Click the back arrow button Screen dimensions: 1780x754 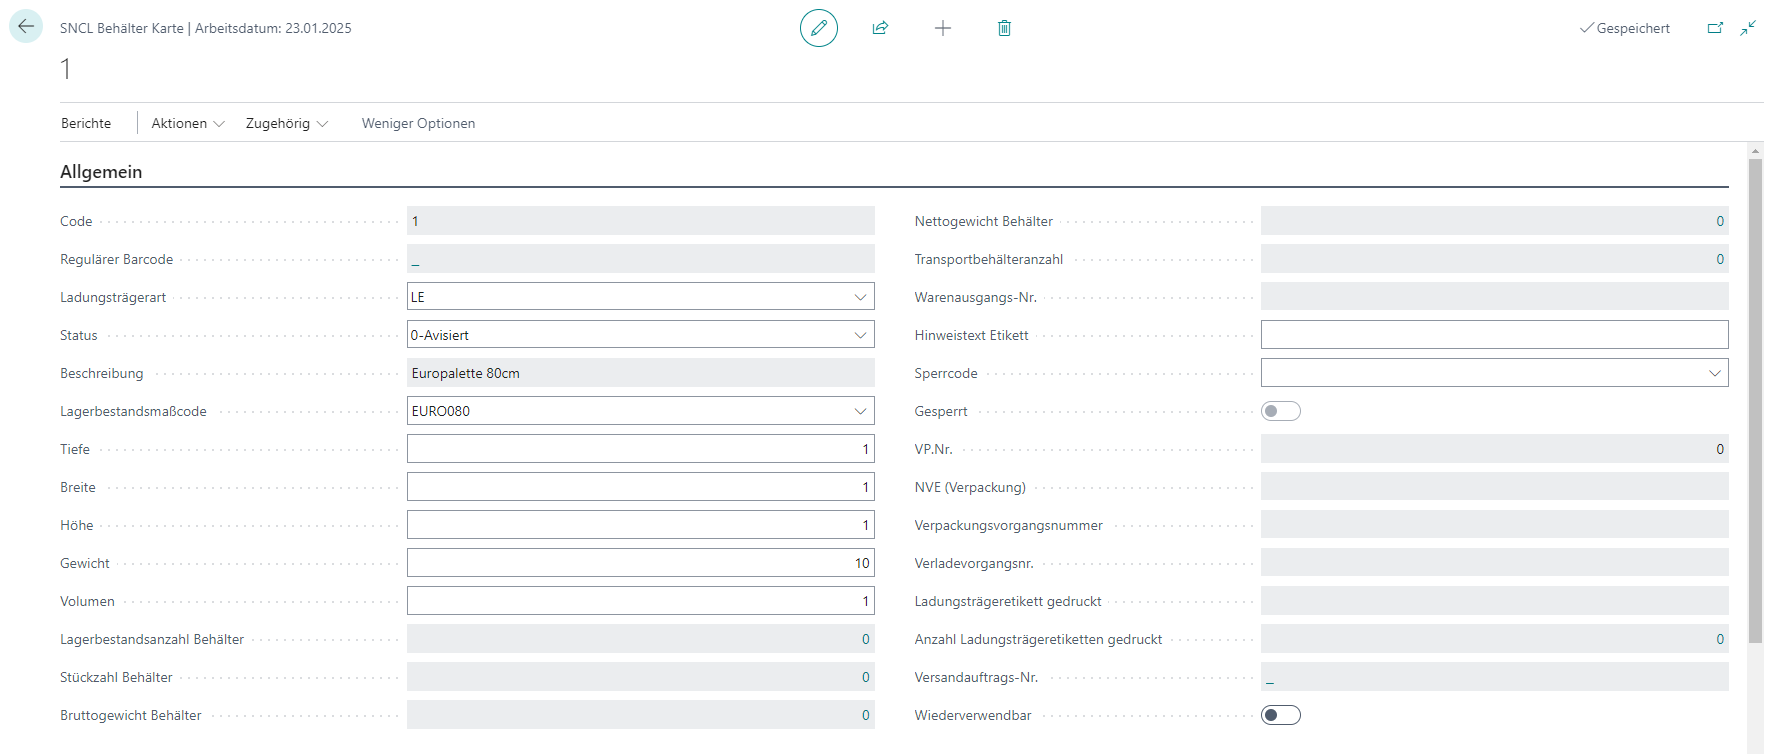(x=26, y=27)
